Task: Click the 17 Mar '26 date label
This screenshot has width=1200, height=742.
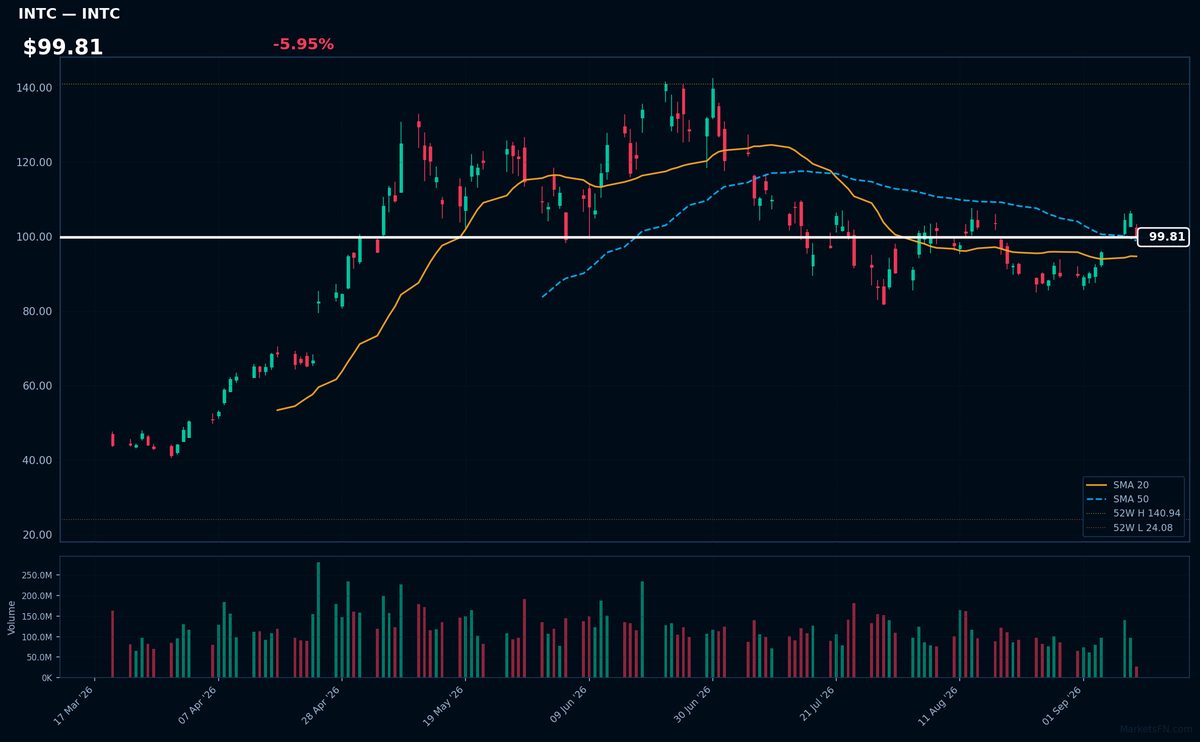Action: point(75,705)
